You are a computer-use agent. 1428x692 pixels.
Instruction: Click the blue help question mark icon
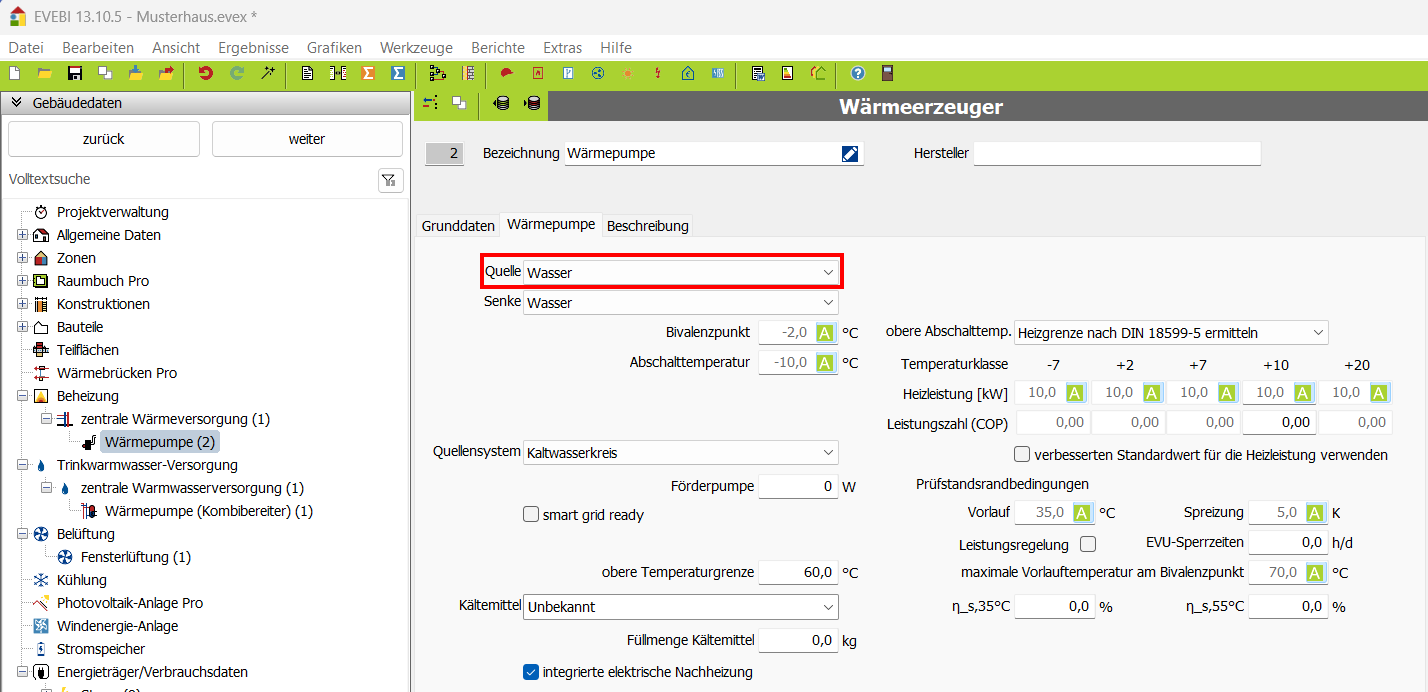[x=857, y=73]
